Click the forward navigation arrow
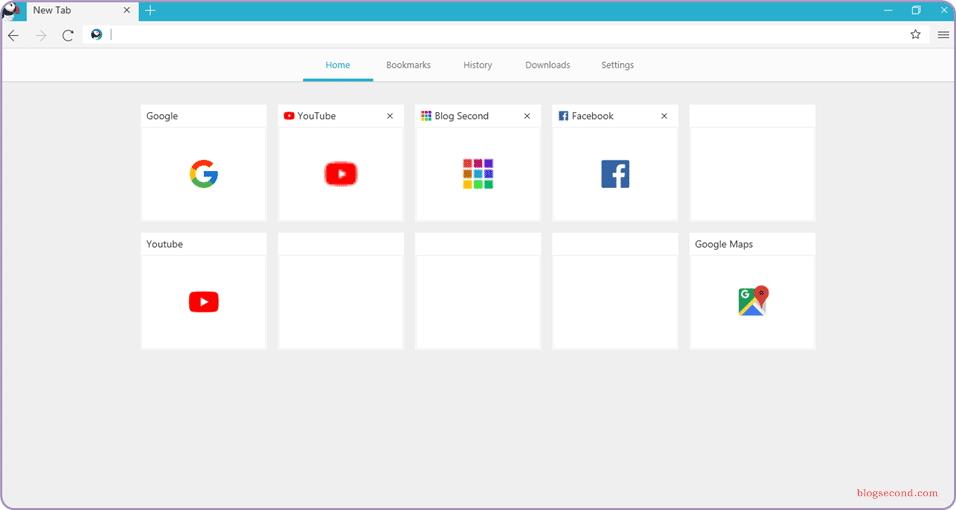 coord(41,35)
